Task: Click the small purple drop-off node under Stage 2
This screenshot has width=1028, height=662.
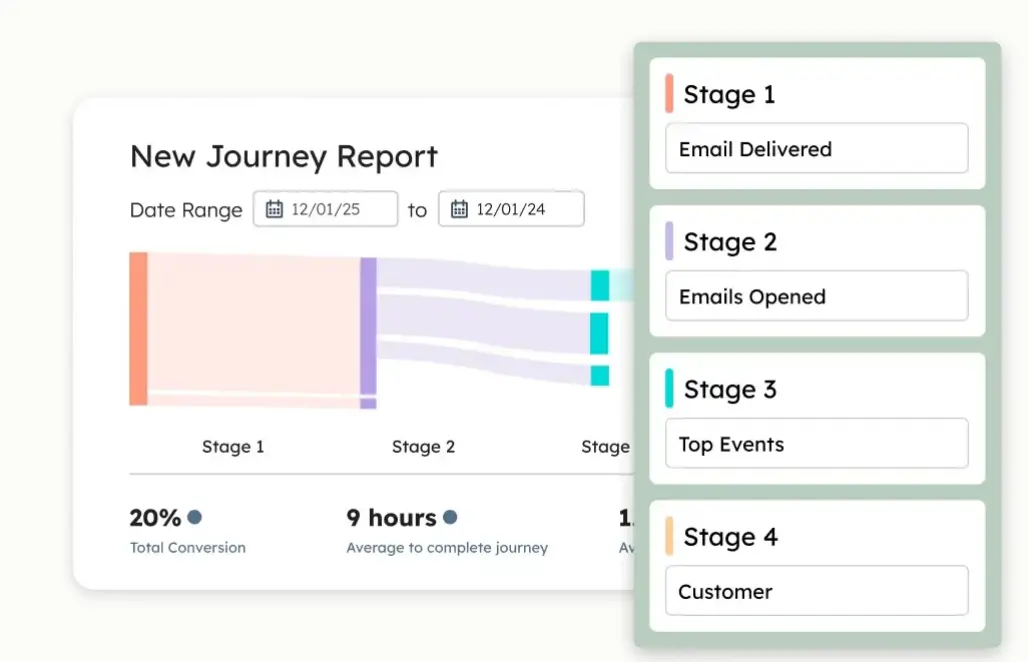Action: pyautogui.click(x=368, y=403)
